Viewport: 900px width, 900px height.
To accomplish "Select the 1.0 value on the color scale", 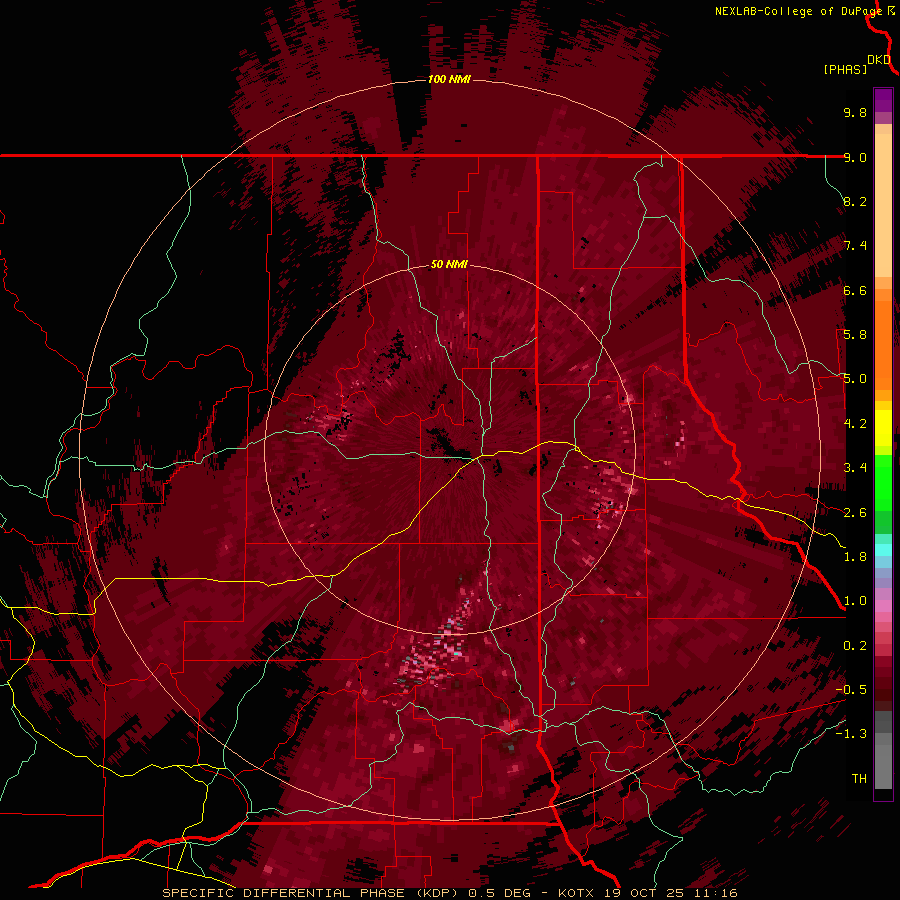I will (x=855, y=601).
